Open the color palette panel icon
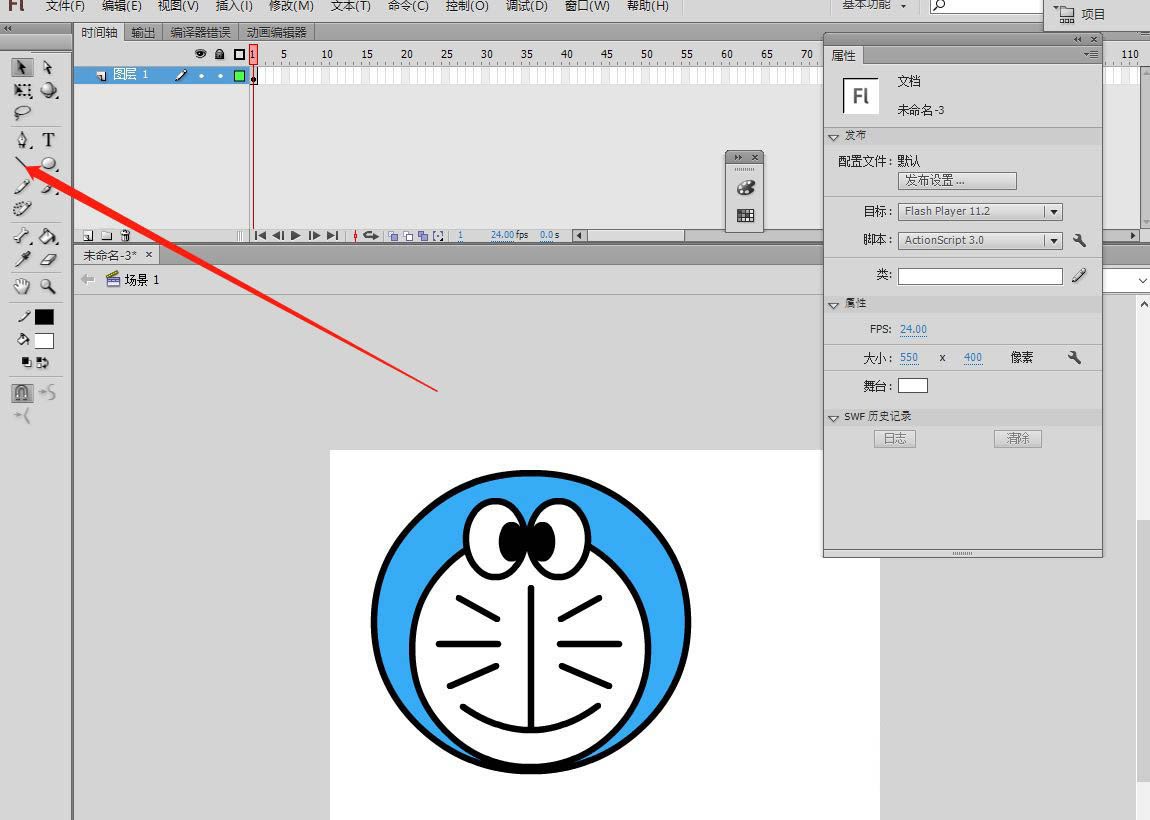 click(745, 188)
